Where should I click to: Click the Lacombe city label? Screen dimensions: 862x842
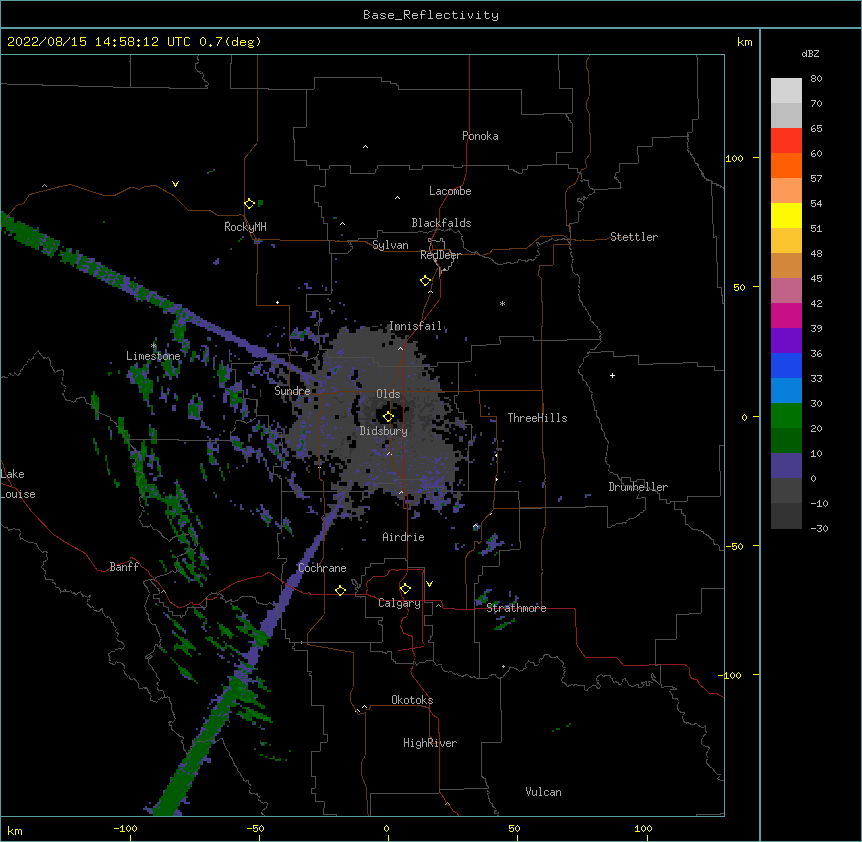[x=450, y=191]
